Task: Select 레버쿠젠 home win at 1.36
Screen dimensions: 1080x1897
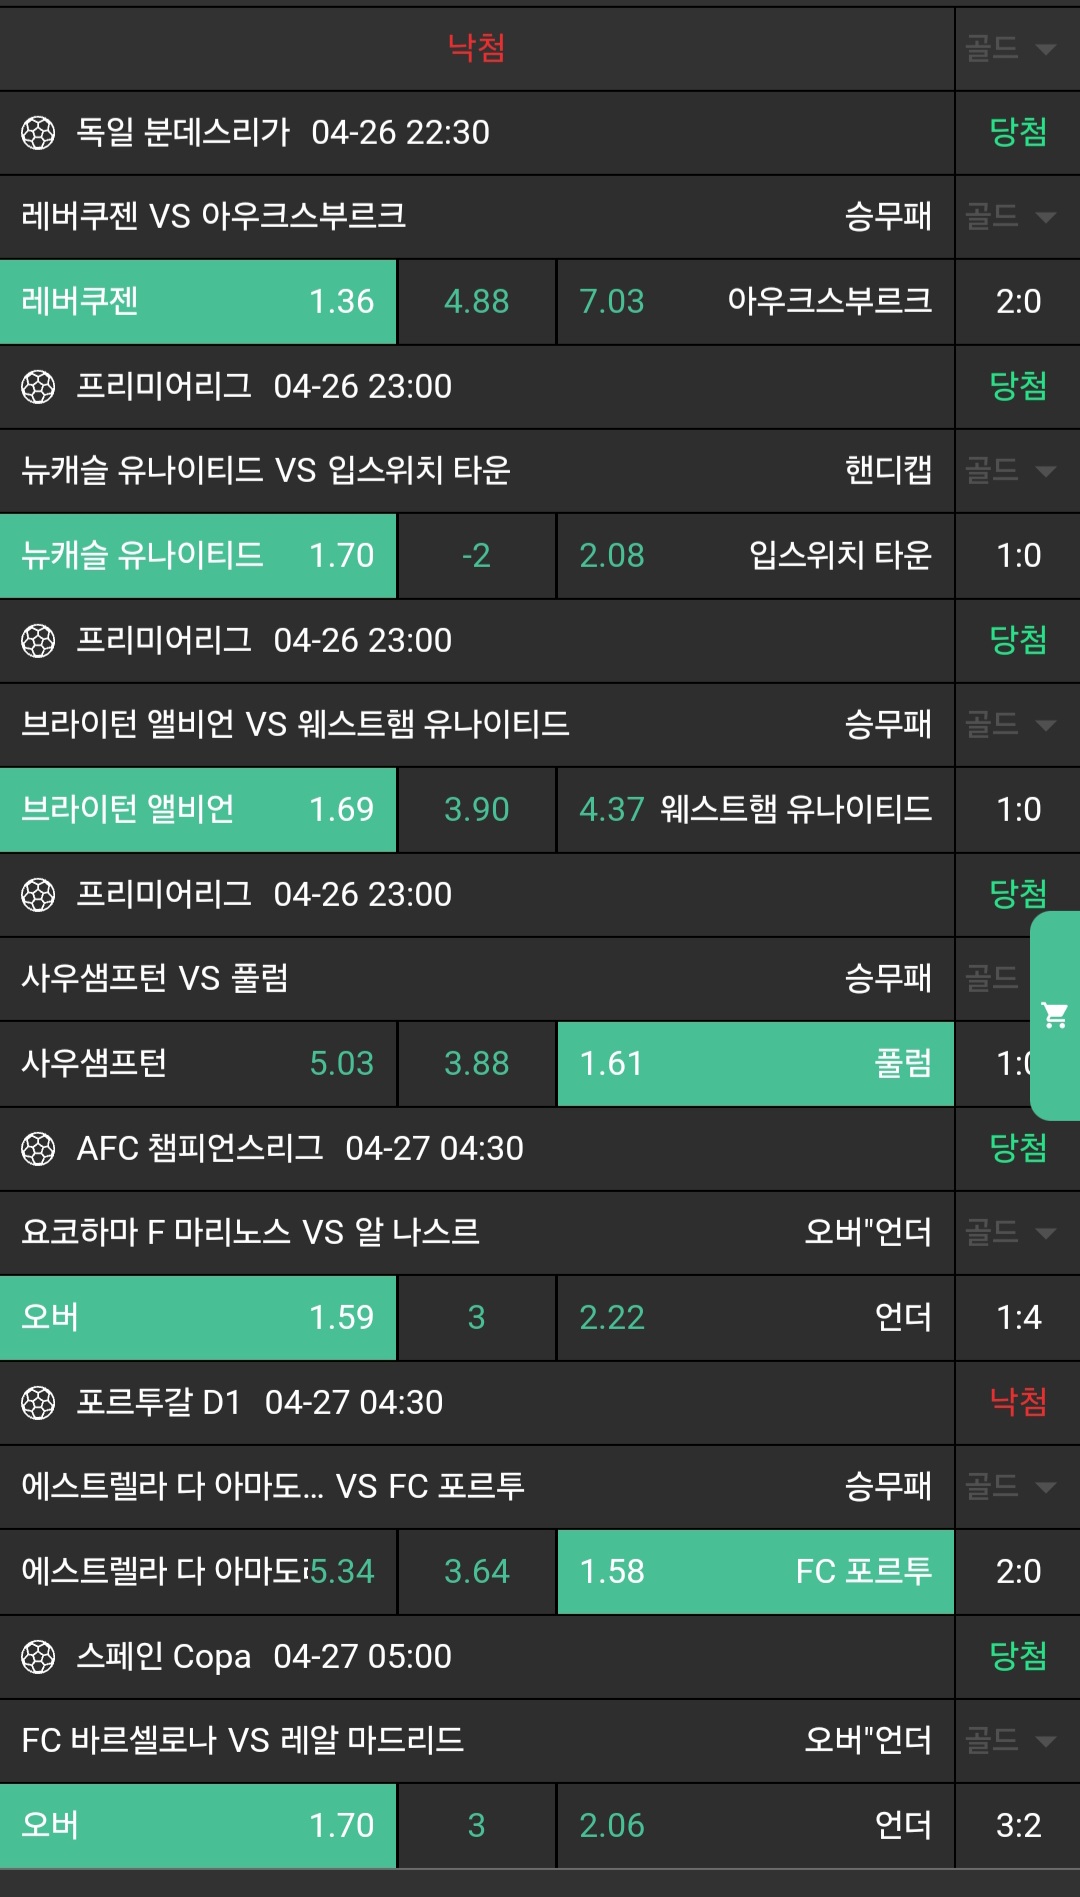Action: pyautogui.click(x=198, y=301)
